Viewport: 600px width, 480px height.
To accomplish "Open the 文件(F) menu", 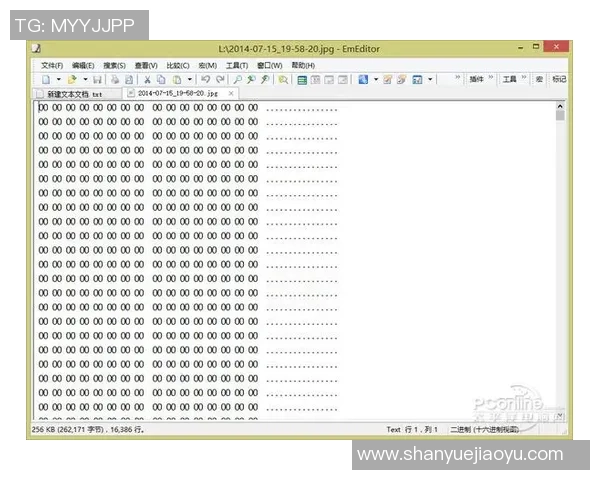I will tap(52, 65).
